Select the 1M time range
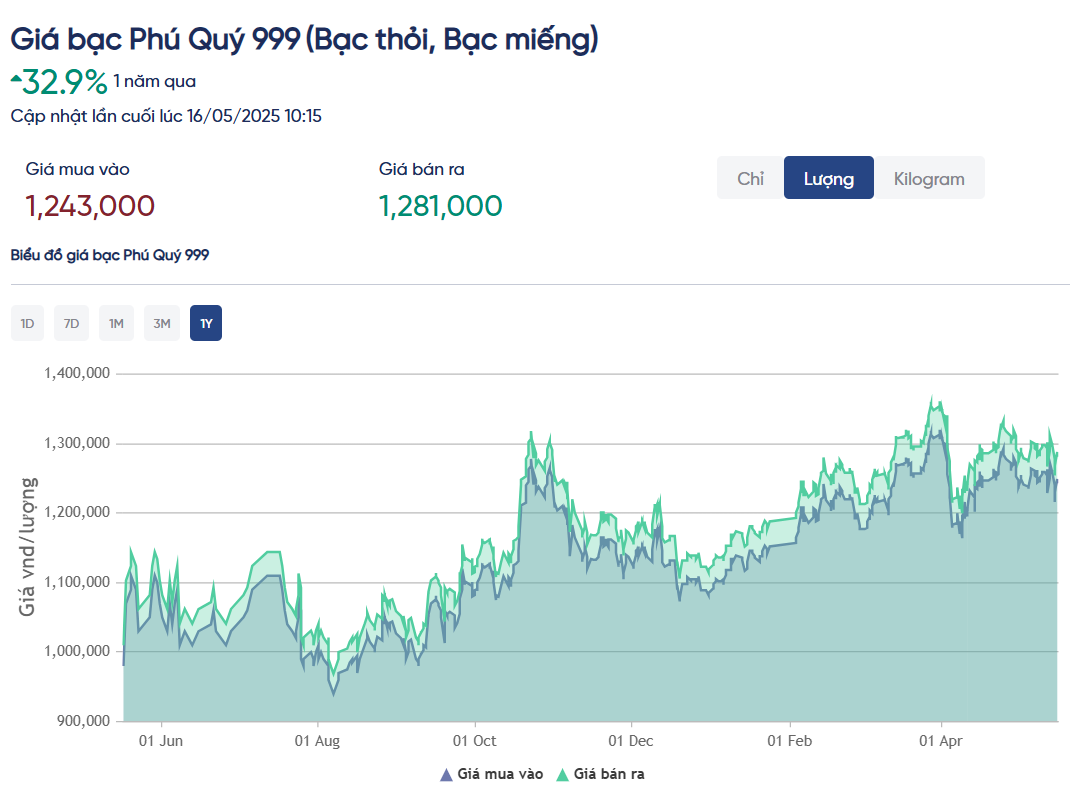This screenshot has width=1082, height=793. tap(116, 323)
